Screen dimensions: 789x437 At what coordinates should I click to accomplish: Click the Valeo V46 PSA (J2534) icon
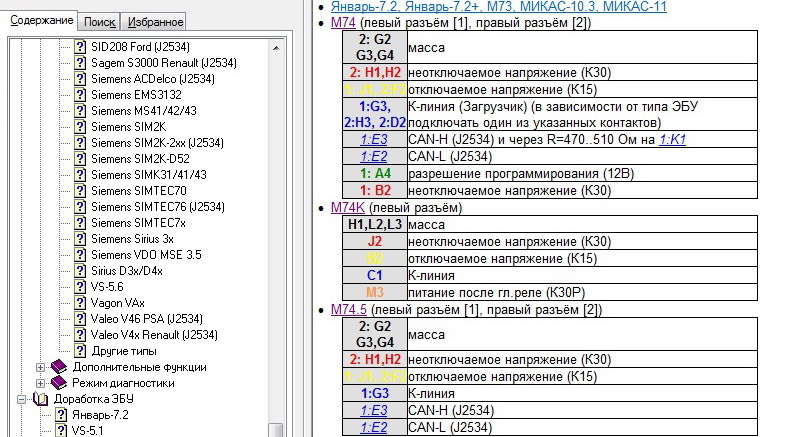pos(80,319)
